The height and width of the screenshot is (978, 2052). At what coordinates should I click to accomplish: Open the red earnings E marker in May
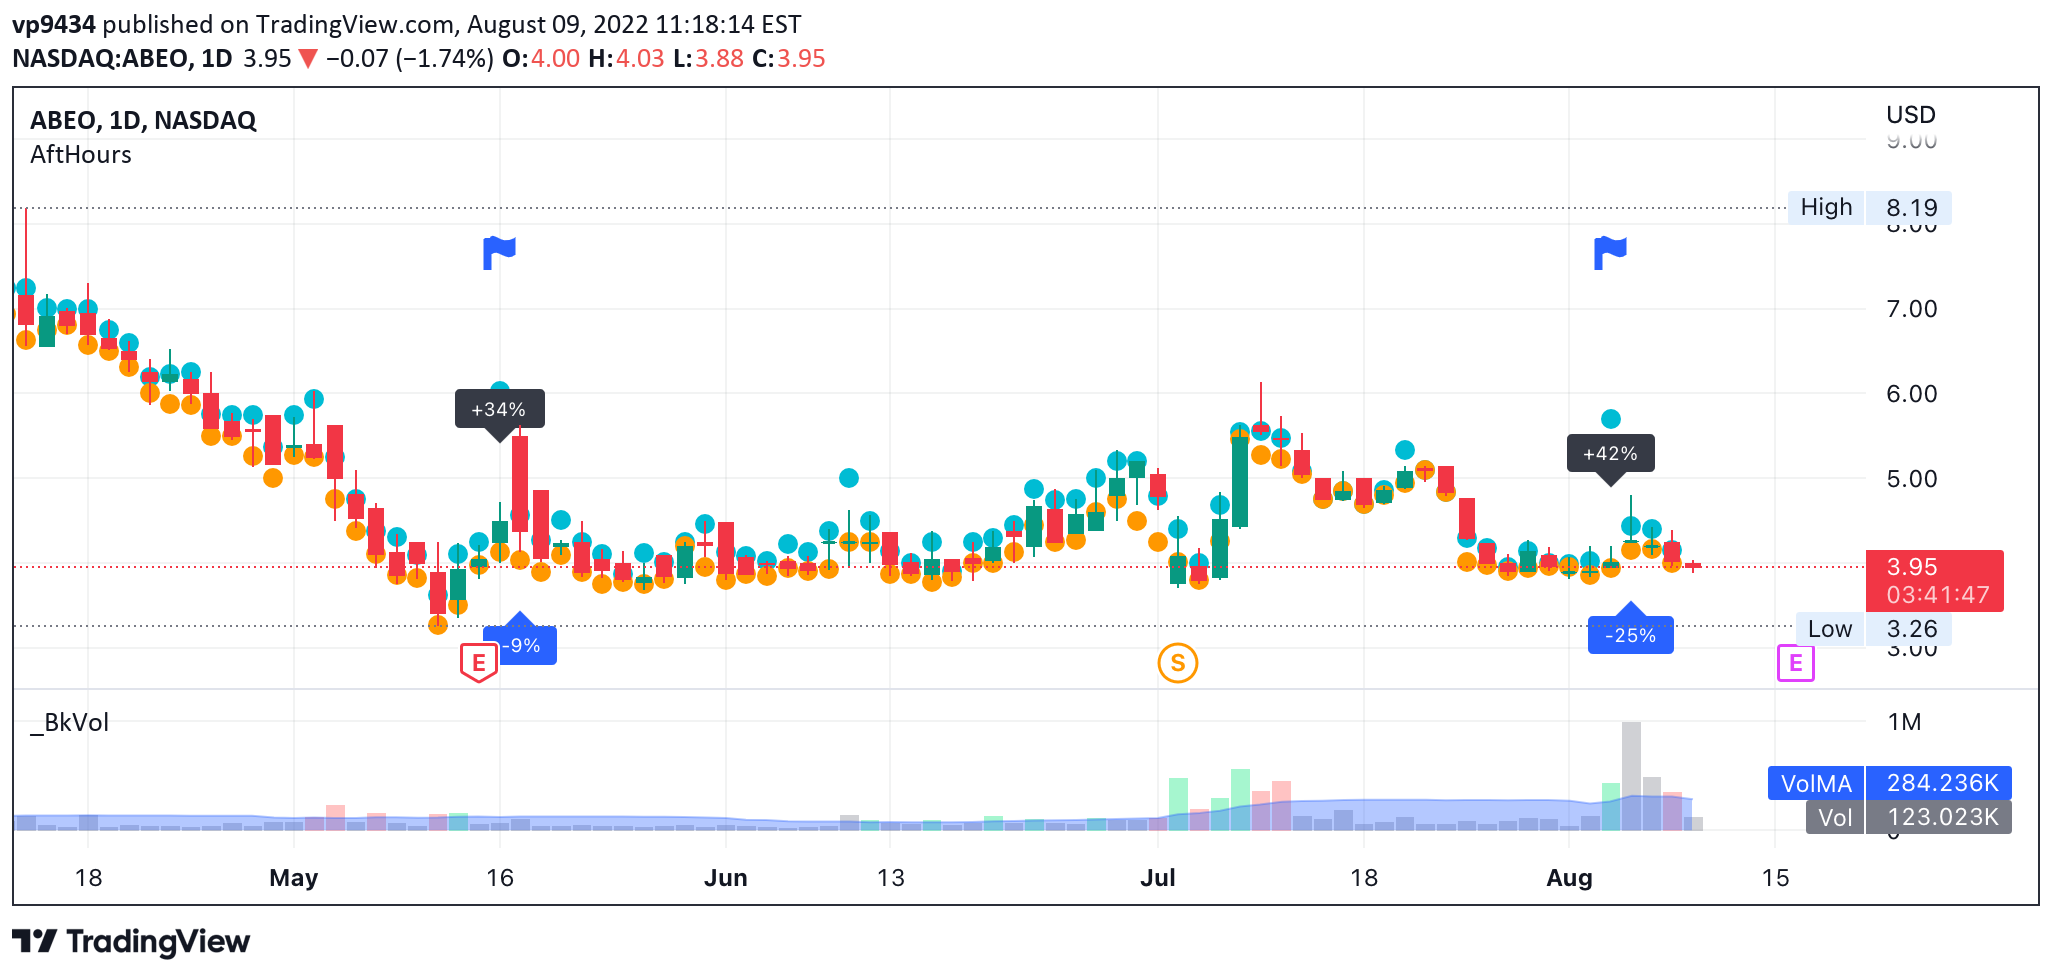(479, 663)
